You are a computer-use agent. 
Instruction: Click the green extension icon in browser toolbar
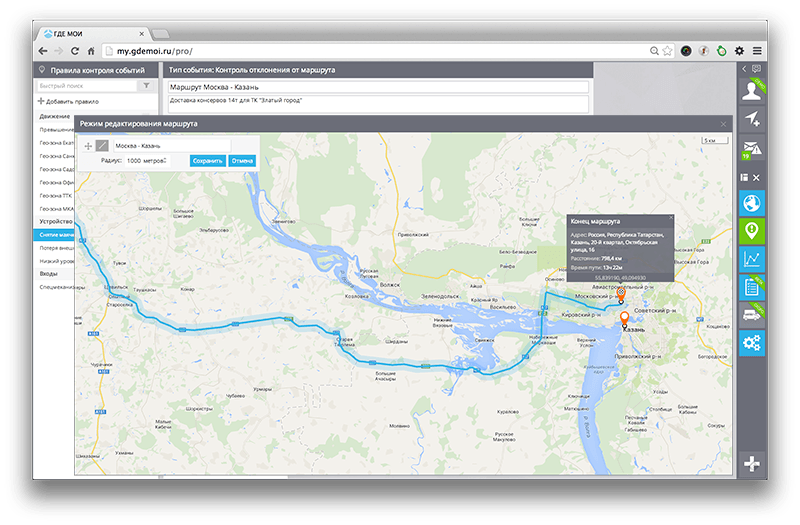pyautogui.click(x=721, y=51)
